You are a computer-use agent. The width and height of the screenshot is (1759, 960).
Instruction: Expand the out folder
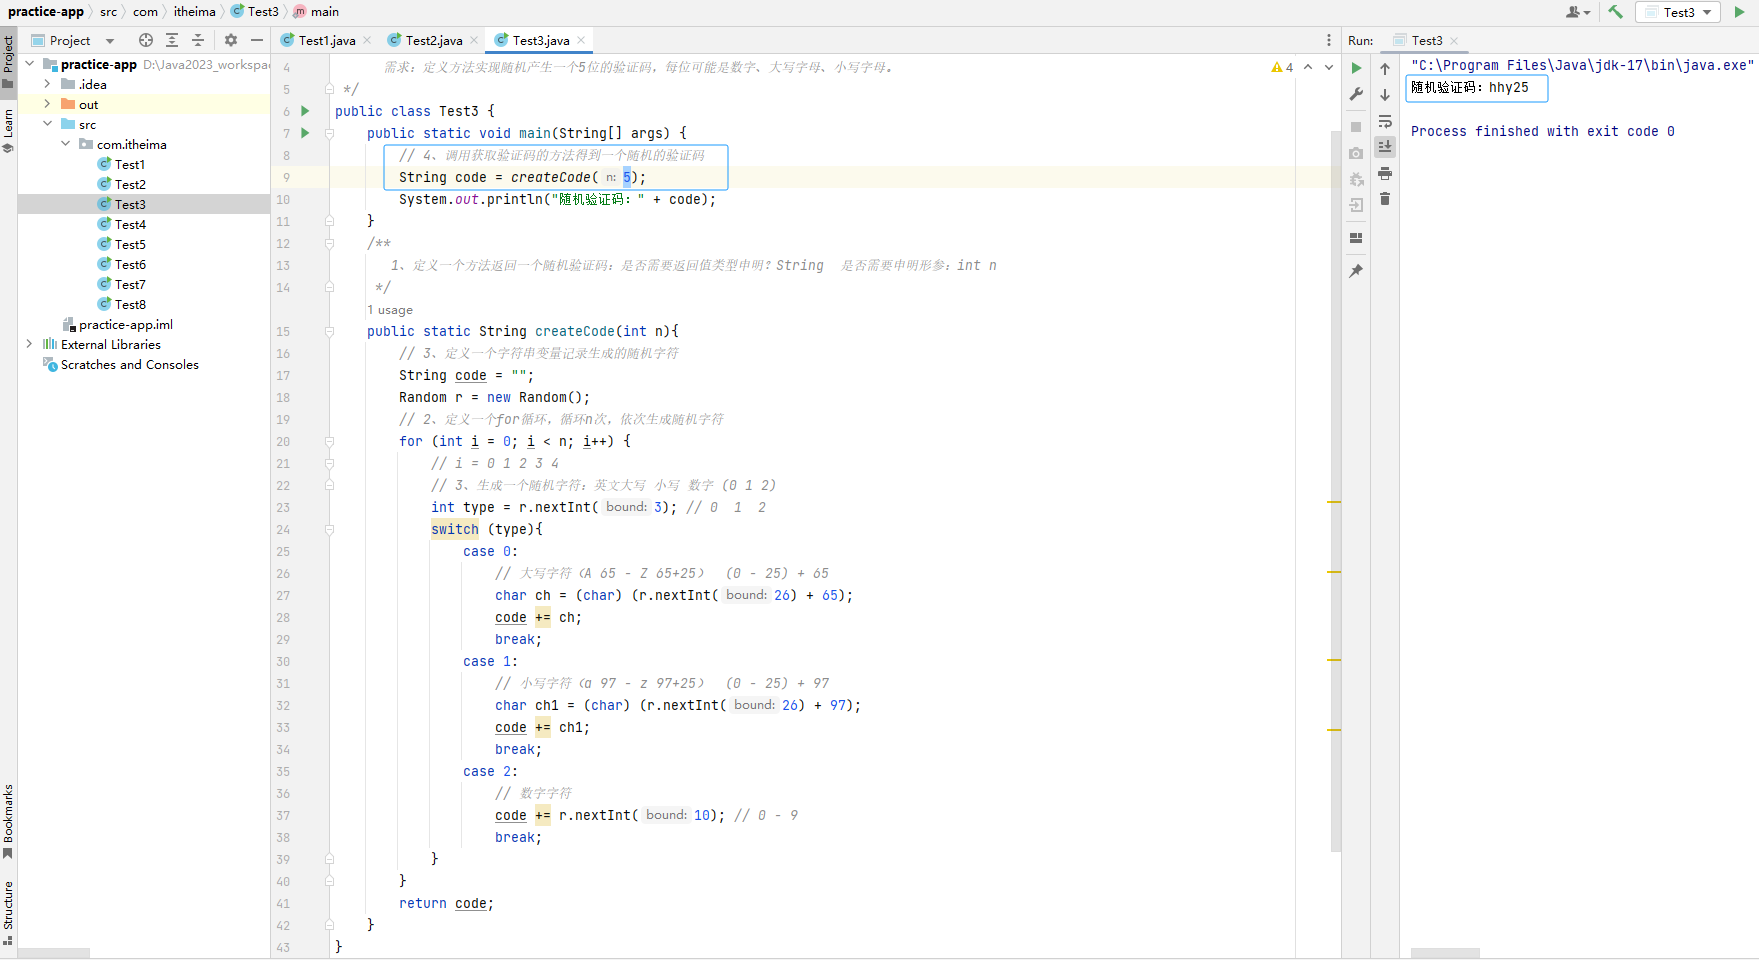click(47, 104)
